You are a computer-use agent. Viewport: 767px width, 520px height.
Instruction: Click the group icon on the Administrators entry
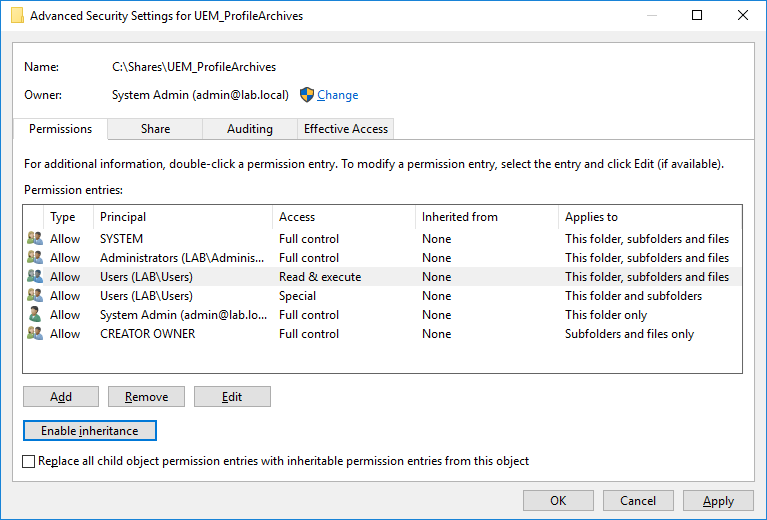(x=35, y=258)
